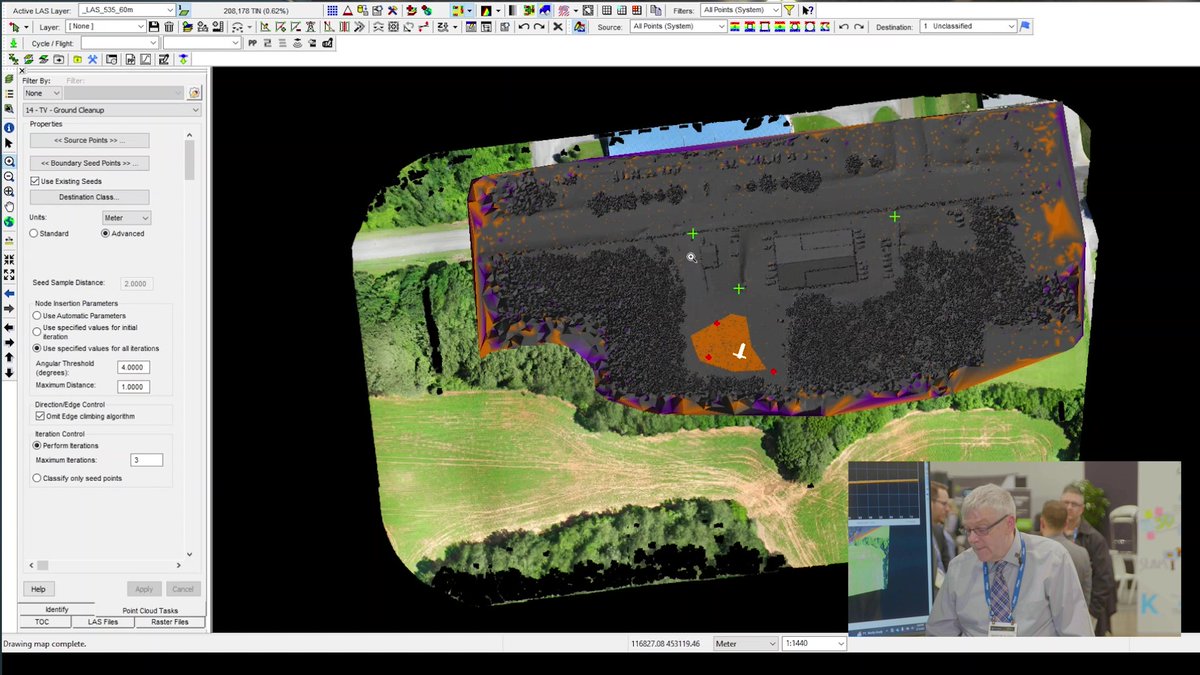
Task: Open the point colorization color picker dropdown
Action: [x=469, y=9]
